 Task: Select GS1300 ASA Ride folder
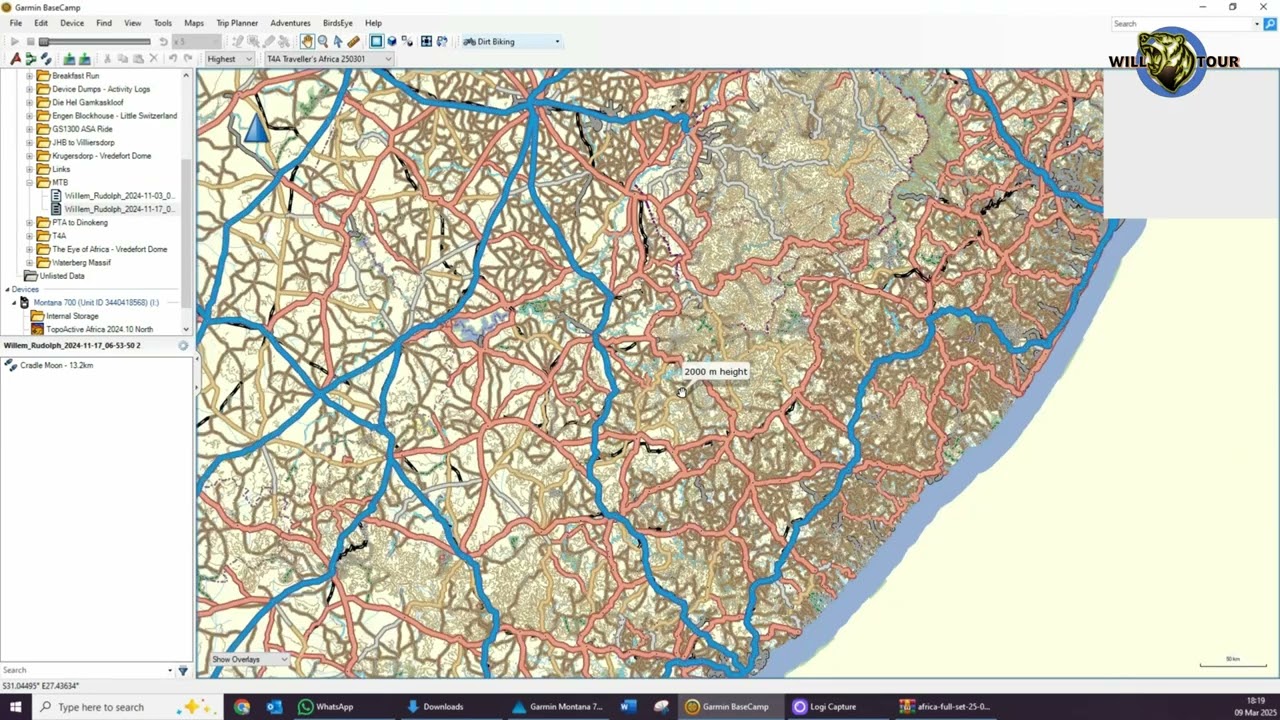[x=82, y=129]
